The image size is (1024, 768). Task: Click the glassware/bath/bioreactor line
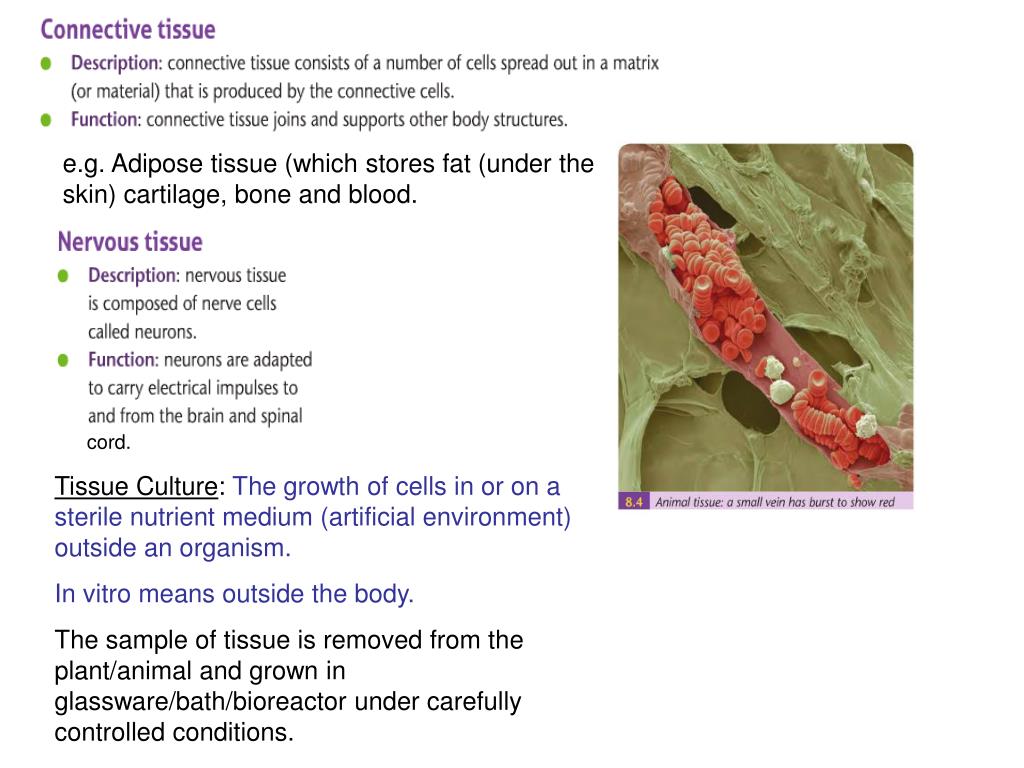coord(287,701)
